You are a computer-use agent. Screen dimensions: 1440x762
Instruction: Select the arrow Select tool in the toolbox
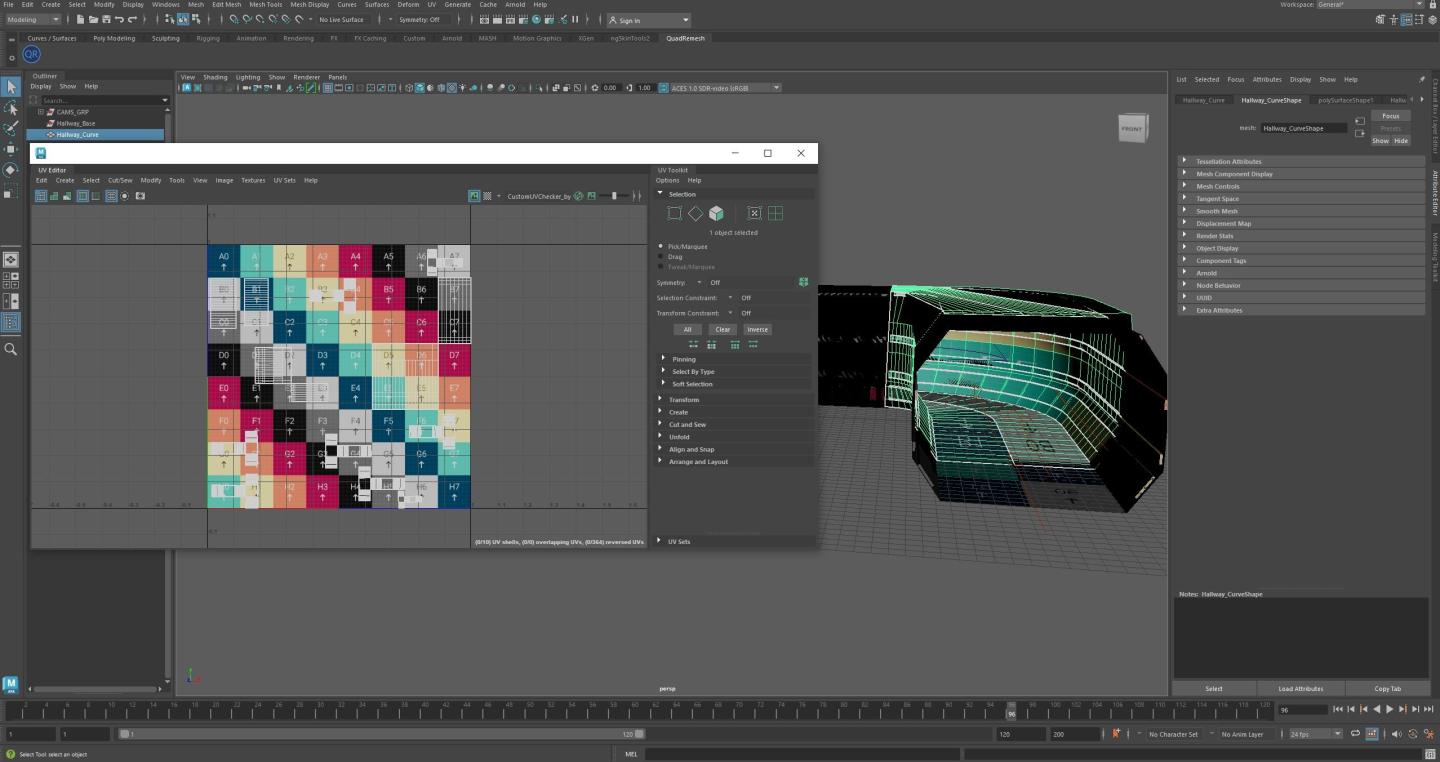[11, 87]
